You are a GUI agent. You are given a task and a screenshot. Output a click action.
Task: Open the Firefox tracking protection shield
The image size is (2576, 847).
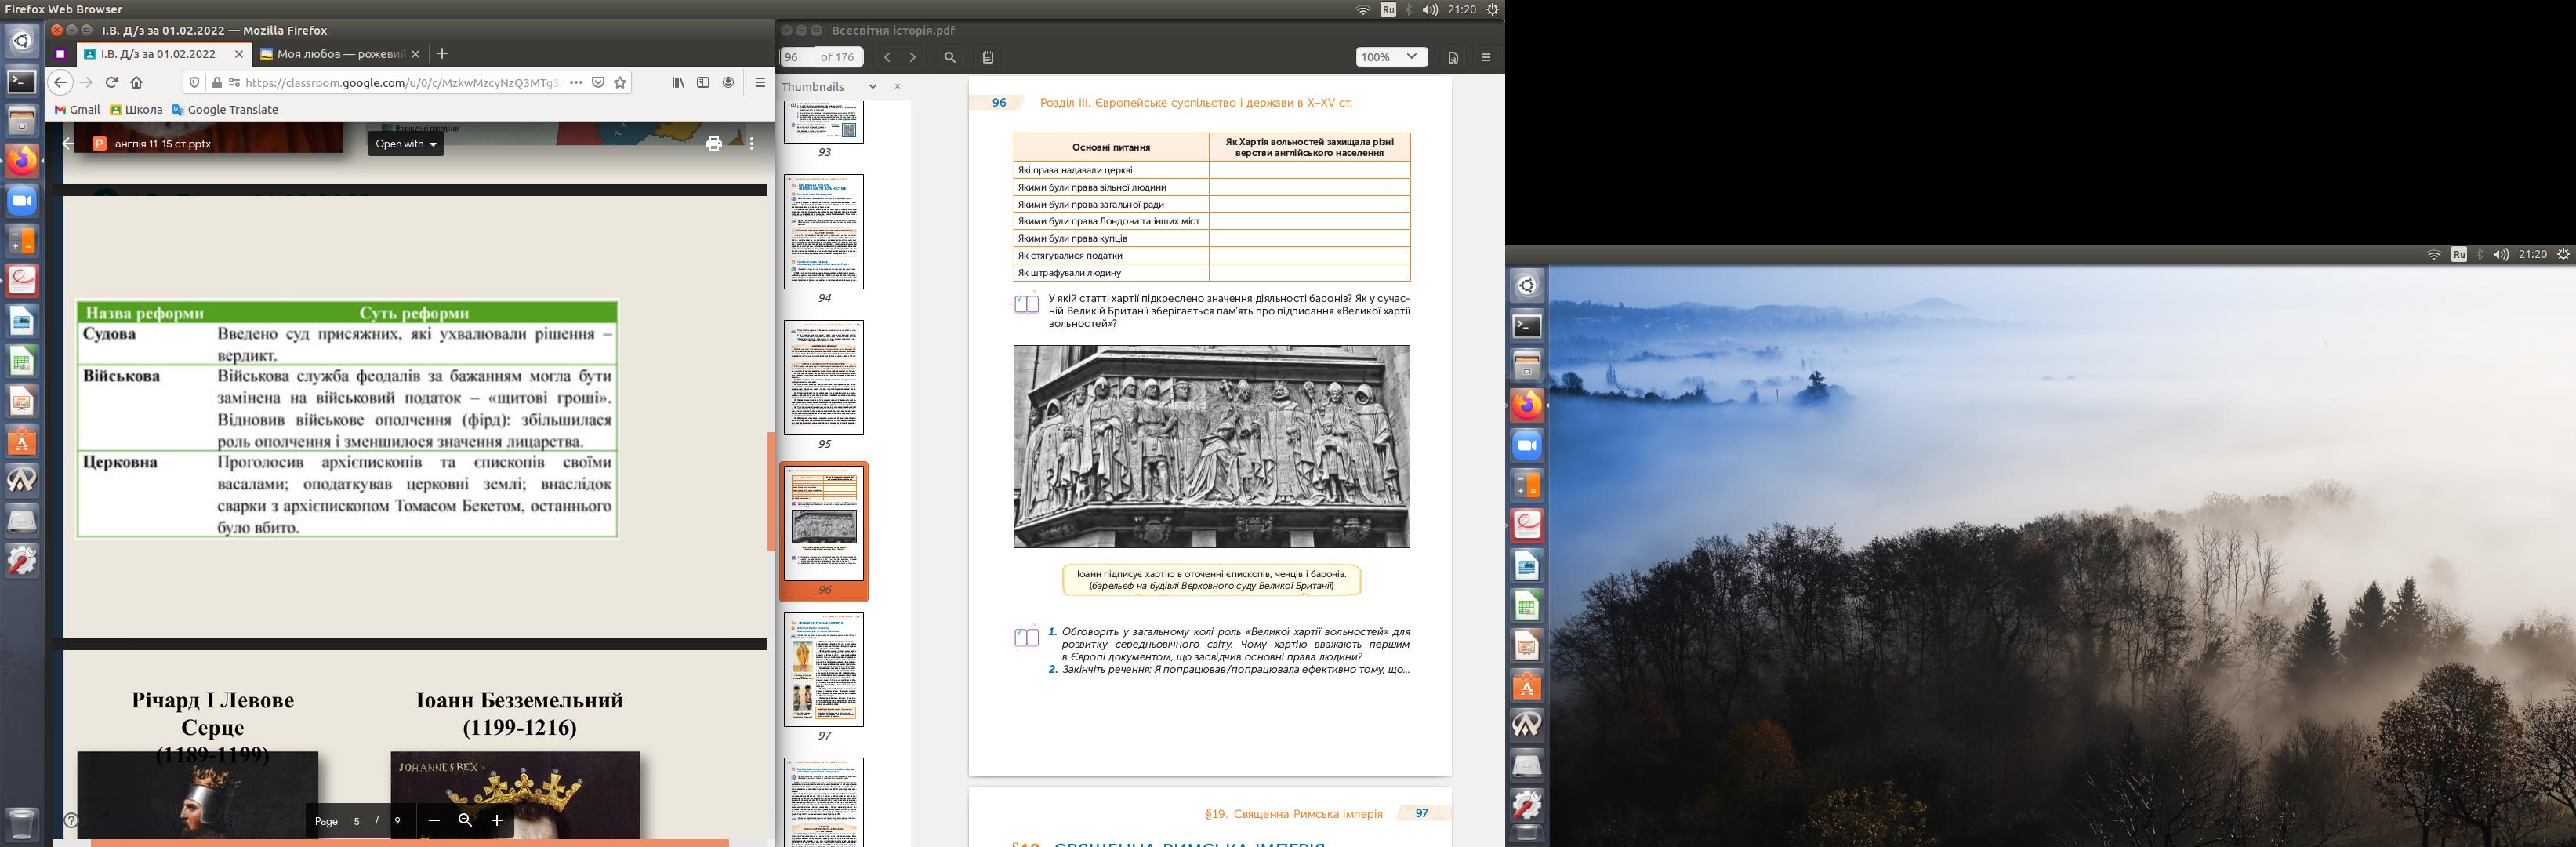[195, 83]
